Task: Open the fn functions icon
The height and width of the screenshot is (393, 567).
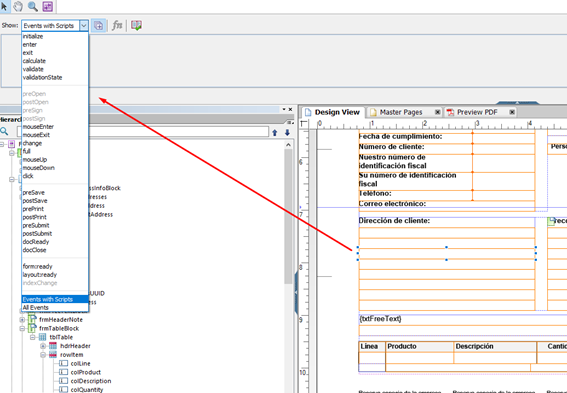Action: 117,25
